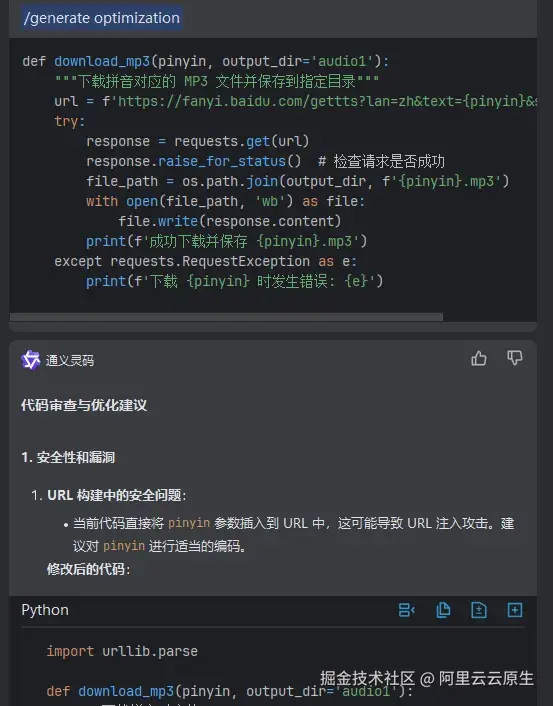Click the section title 1. 安全性和漏洞
Screen dimensions: 553x706
click(68, 457)
